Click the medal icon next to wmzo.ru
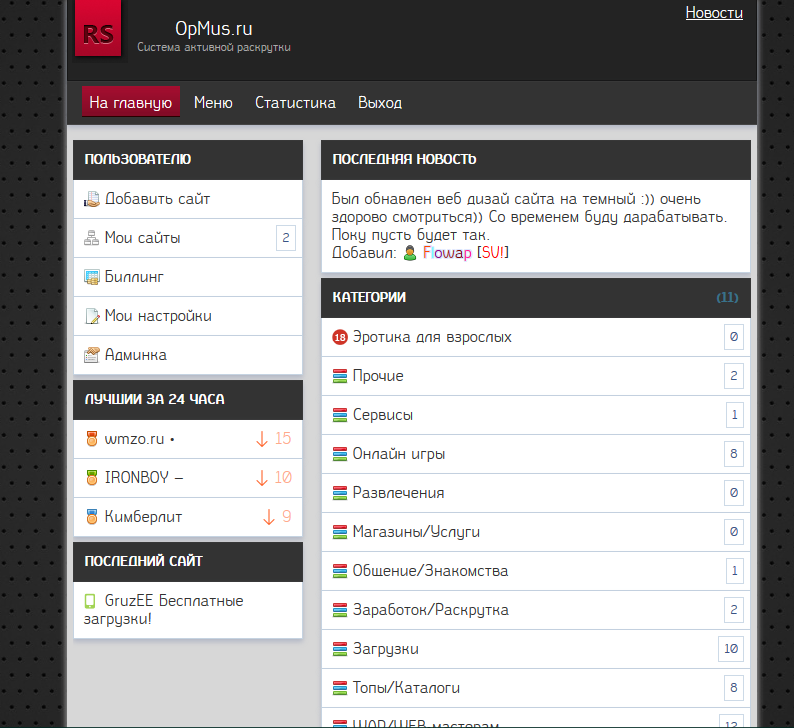794x728 pixels. (92, 438)
